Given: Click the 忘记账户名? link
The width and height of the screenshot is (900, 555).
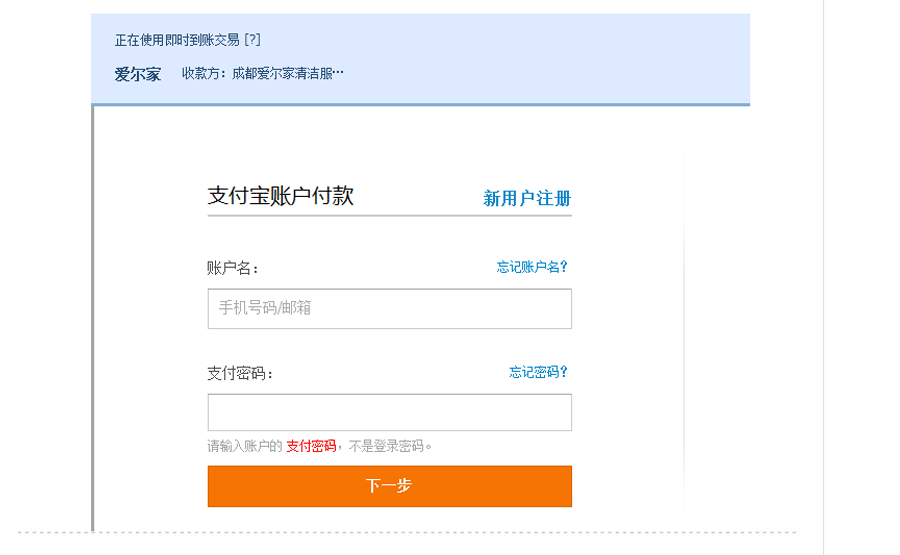Looking at the screenshot, I should (532, 267).
